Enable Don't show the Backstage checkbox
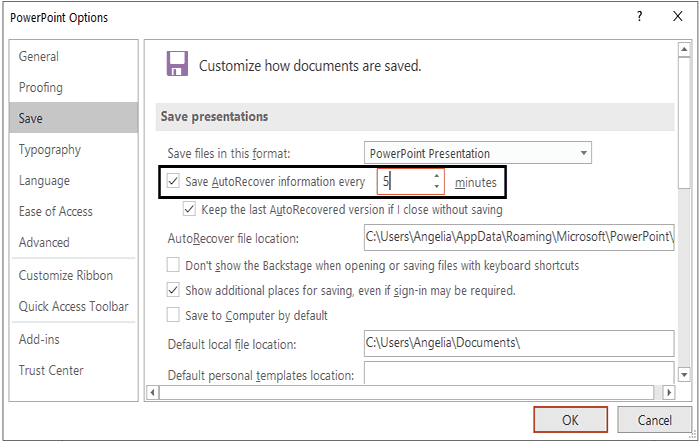This screenshot has width=700, height=442. click(x=173, y=265)
